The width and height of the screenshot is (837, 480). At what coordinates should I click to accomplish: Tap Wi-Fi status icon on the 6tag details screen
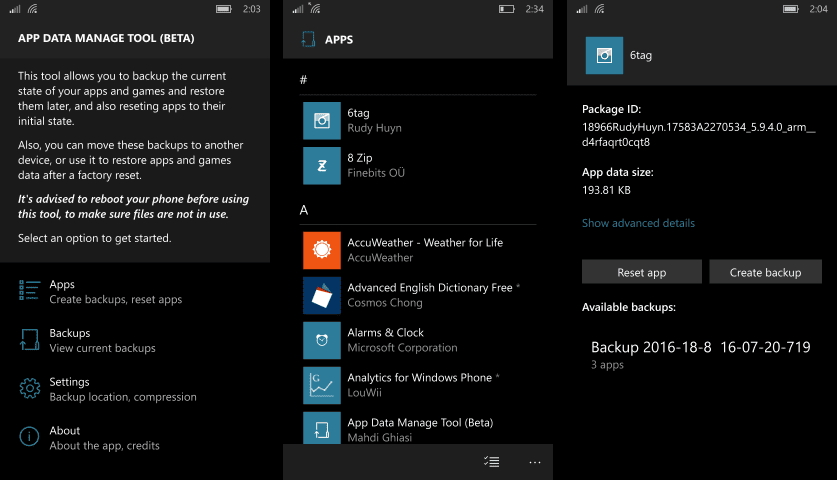(x=600, y=9)
